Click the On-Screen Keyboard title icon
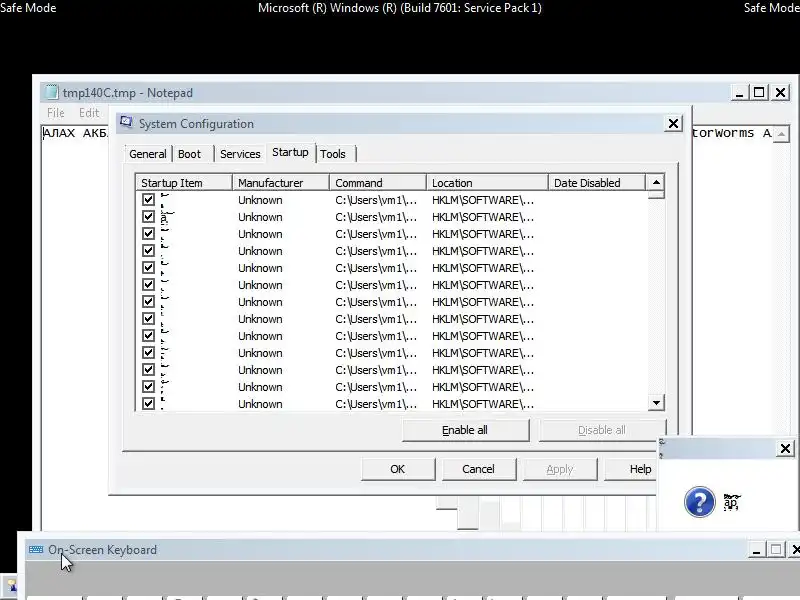The width and height of the screenshot is (800, 600). [x=36, y=549]
